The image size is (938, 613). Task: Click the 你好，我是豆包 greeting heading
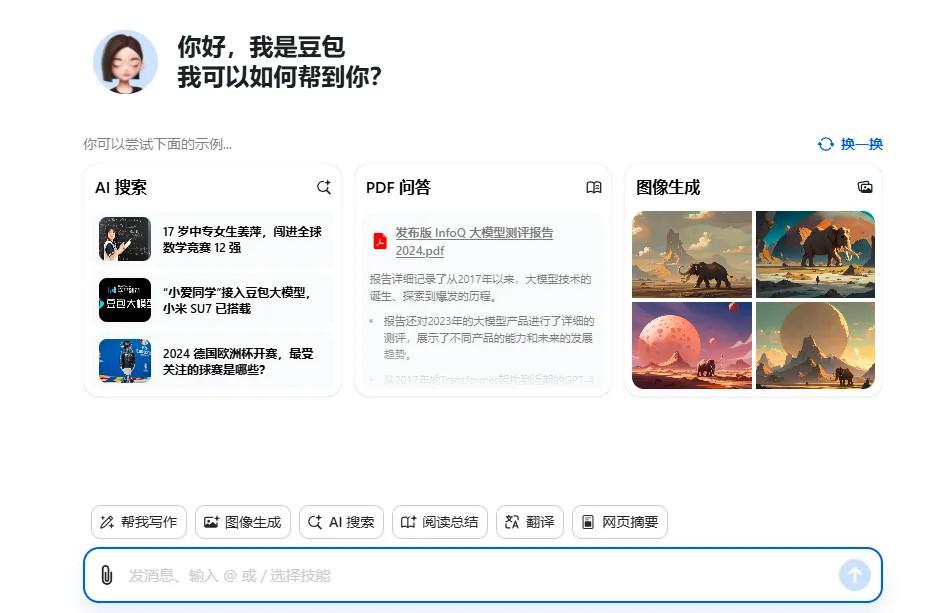(x=261, y=47)
